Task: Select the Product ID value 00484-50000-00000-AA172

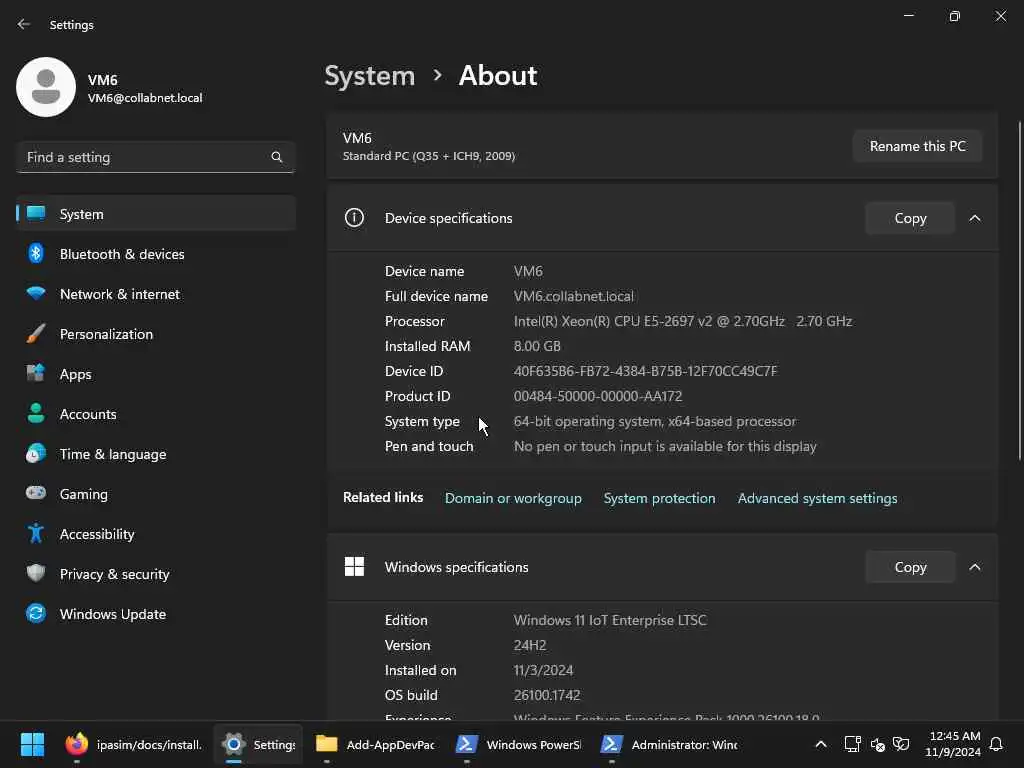Action: click(x=598, y=396)
